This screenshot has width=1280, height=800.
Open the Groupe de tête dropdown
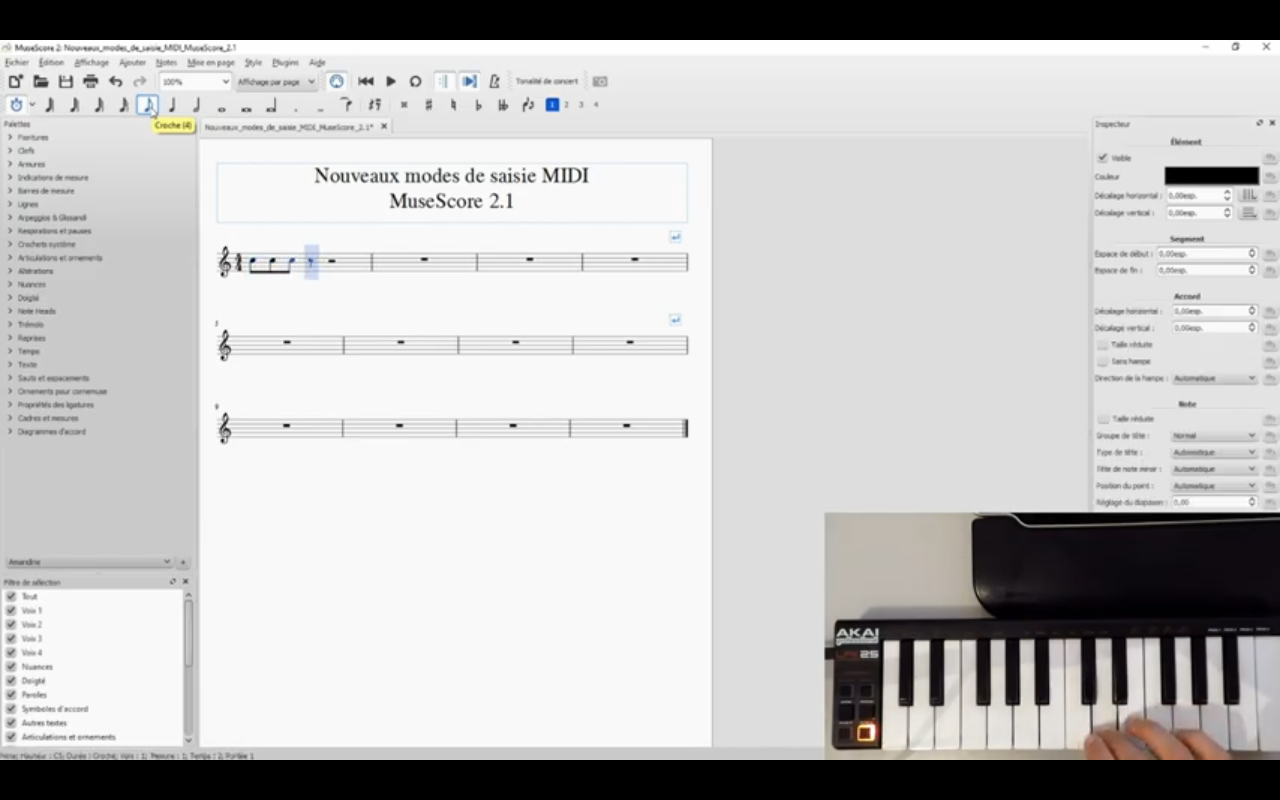[x=1214, y=436]
